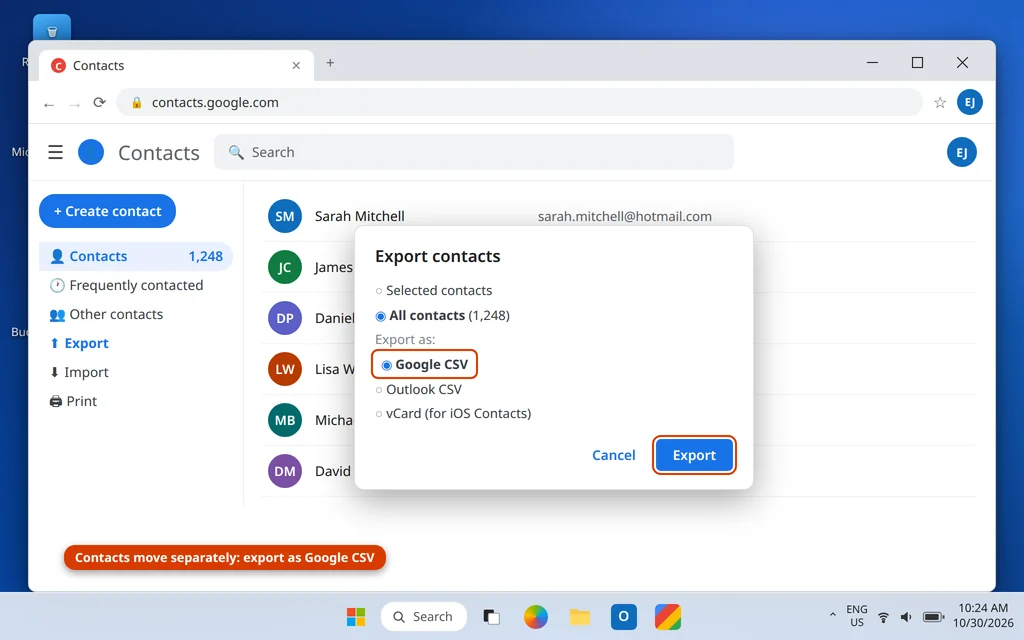Choose Google CSV export format
Image resolution: width=1024 pixels, height=640 pixels.
(424, 364)
